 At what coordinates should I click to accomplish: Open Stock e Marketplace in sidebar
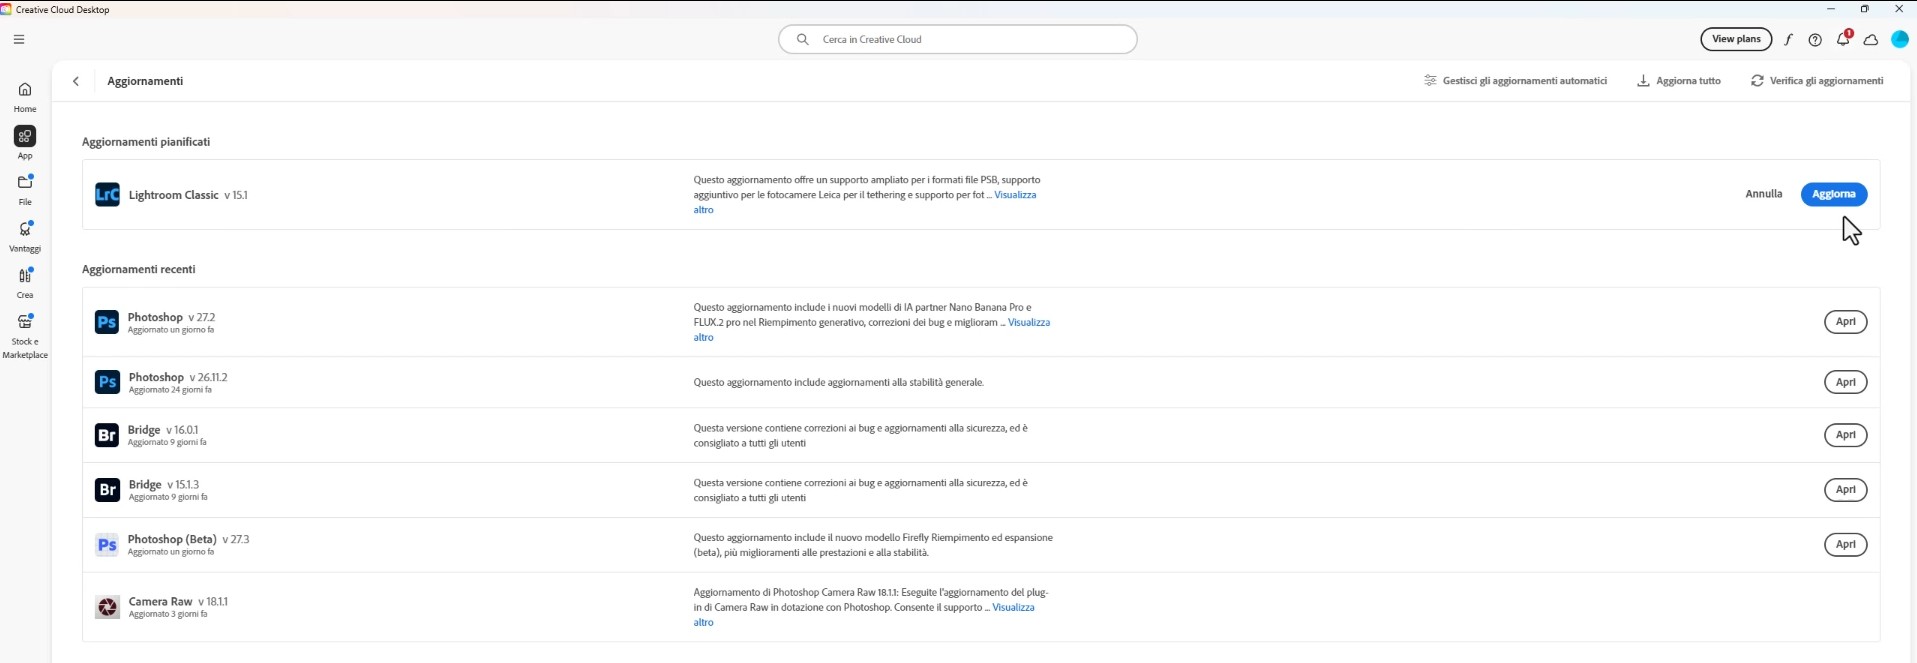(x=25, y=334)
